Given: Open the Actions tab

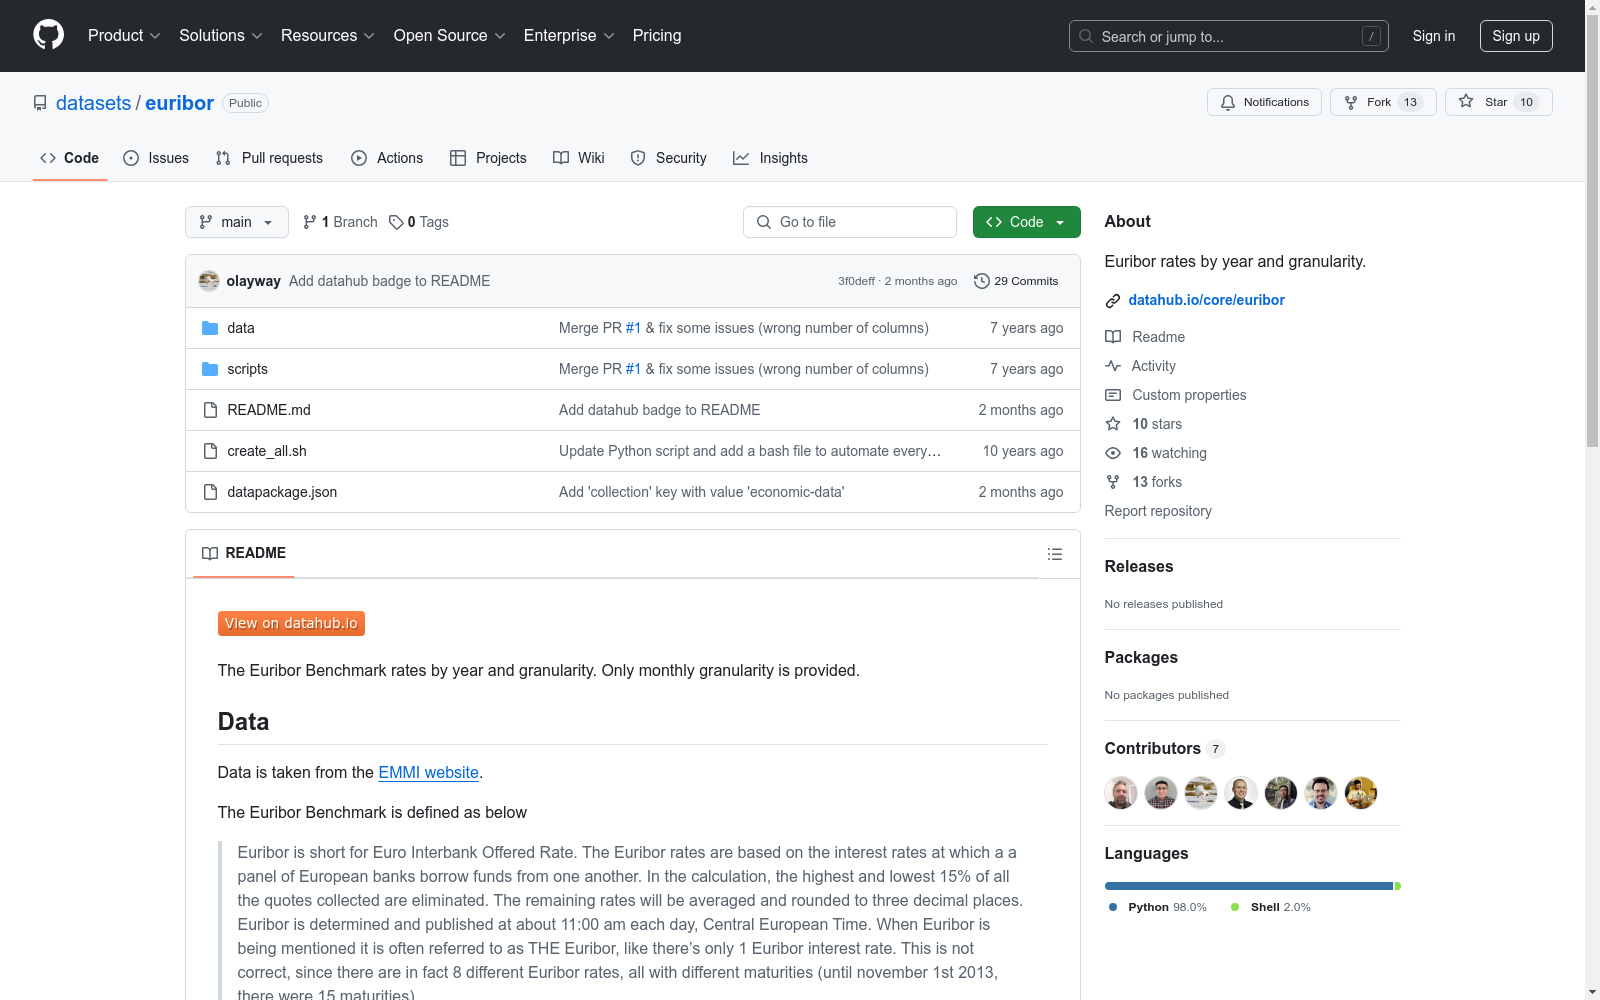Looking at the screenshot, I should (x=387, y=158).
